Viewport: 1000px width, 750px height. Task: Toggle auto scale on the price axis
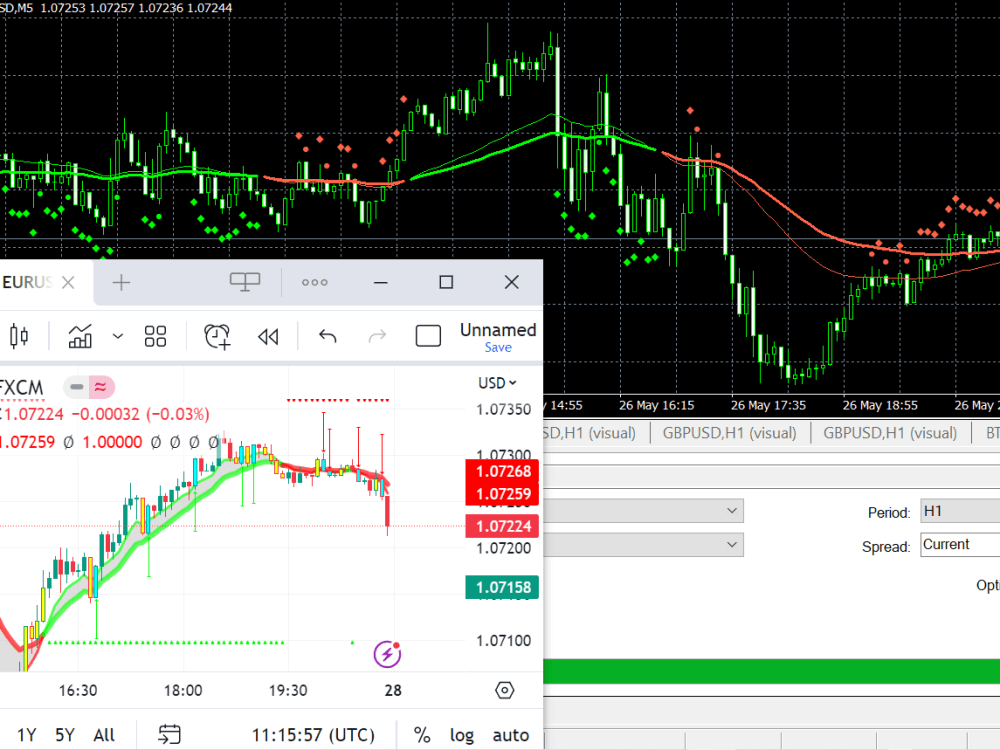(x=510, y=734)
